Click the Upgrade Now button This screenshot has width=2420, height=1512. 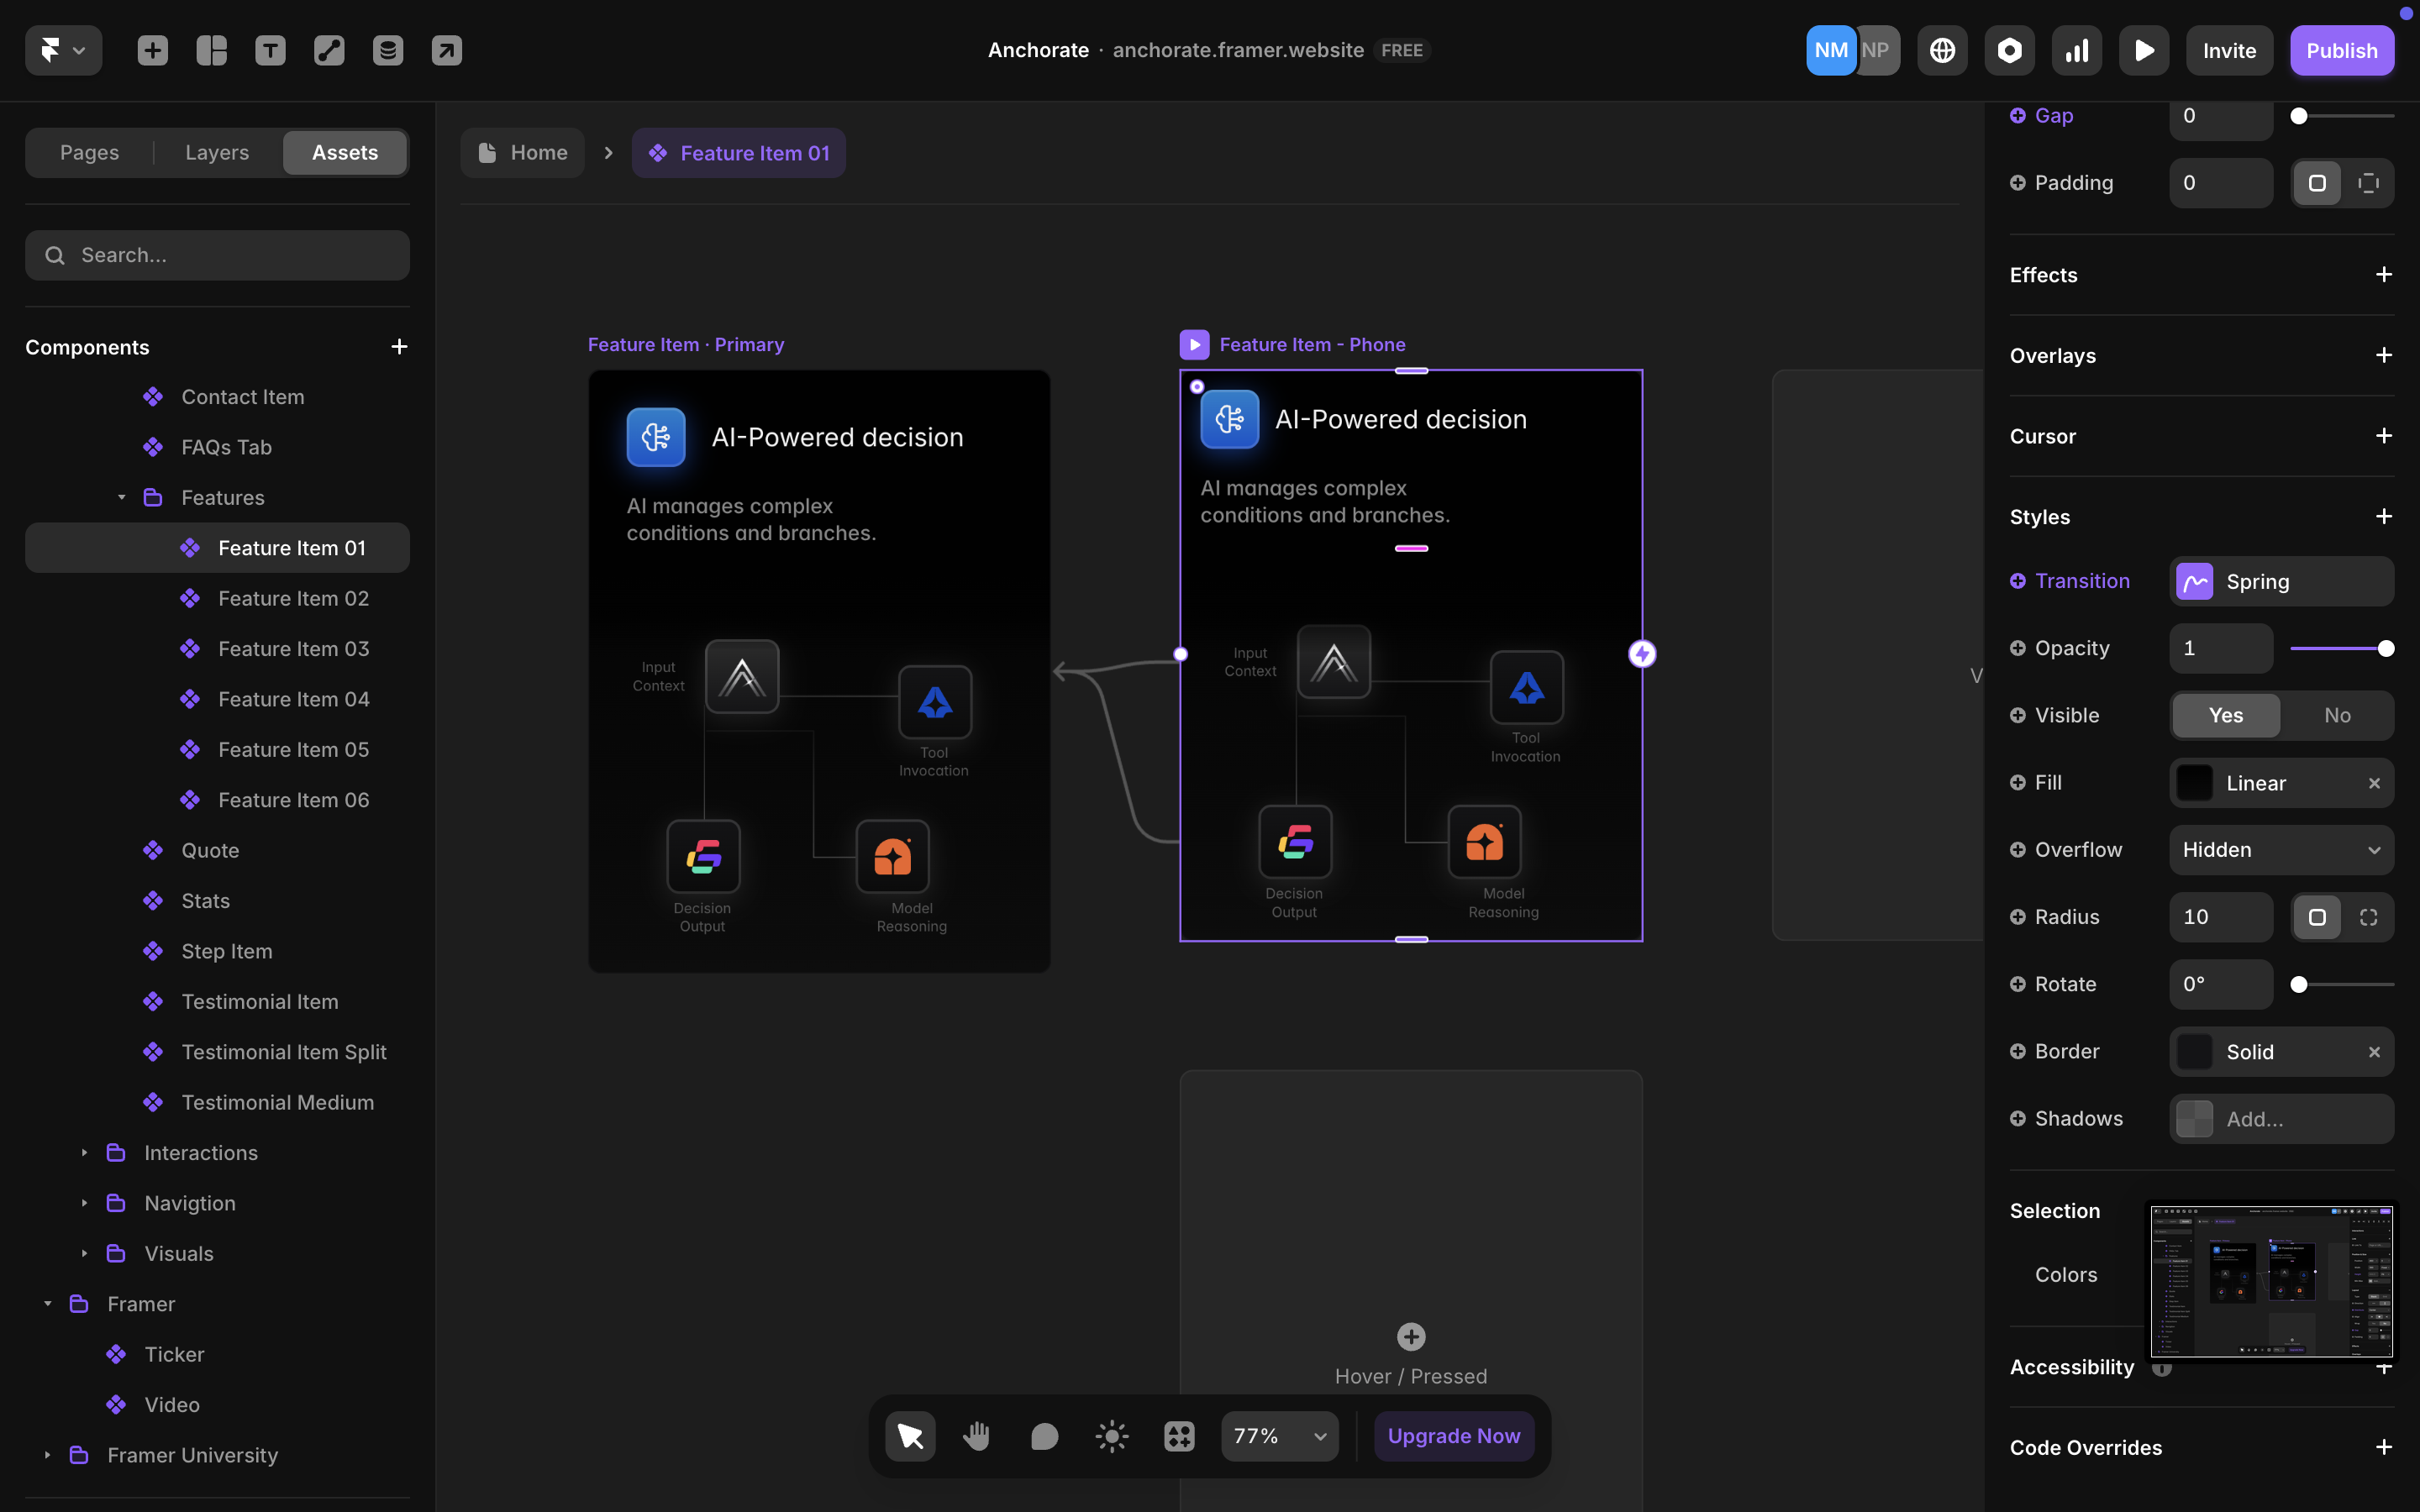click(x=1453, y=1436)
